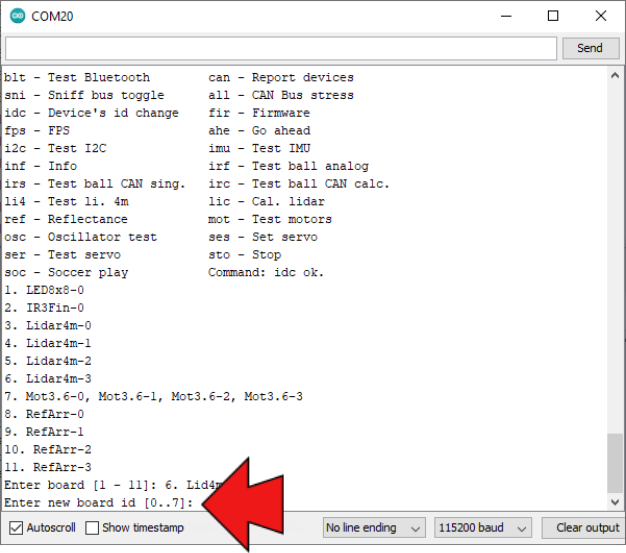This screenshot has height=553, width=626.
Task: Focus the serial command input field
Action: (x=280, y=48)
